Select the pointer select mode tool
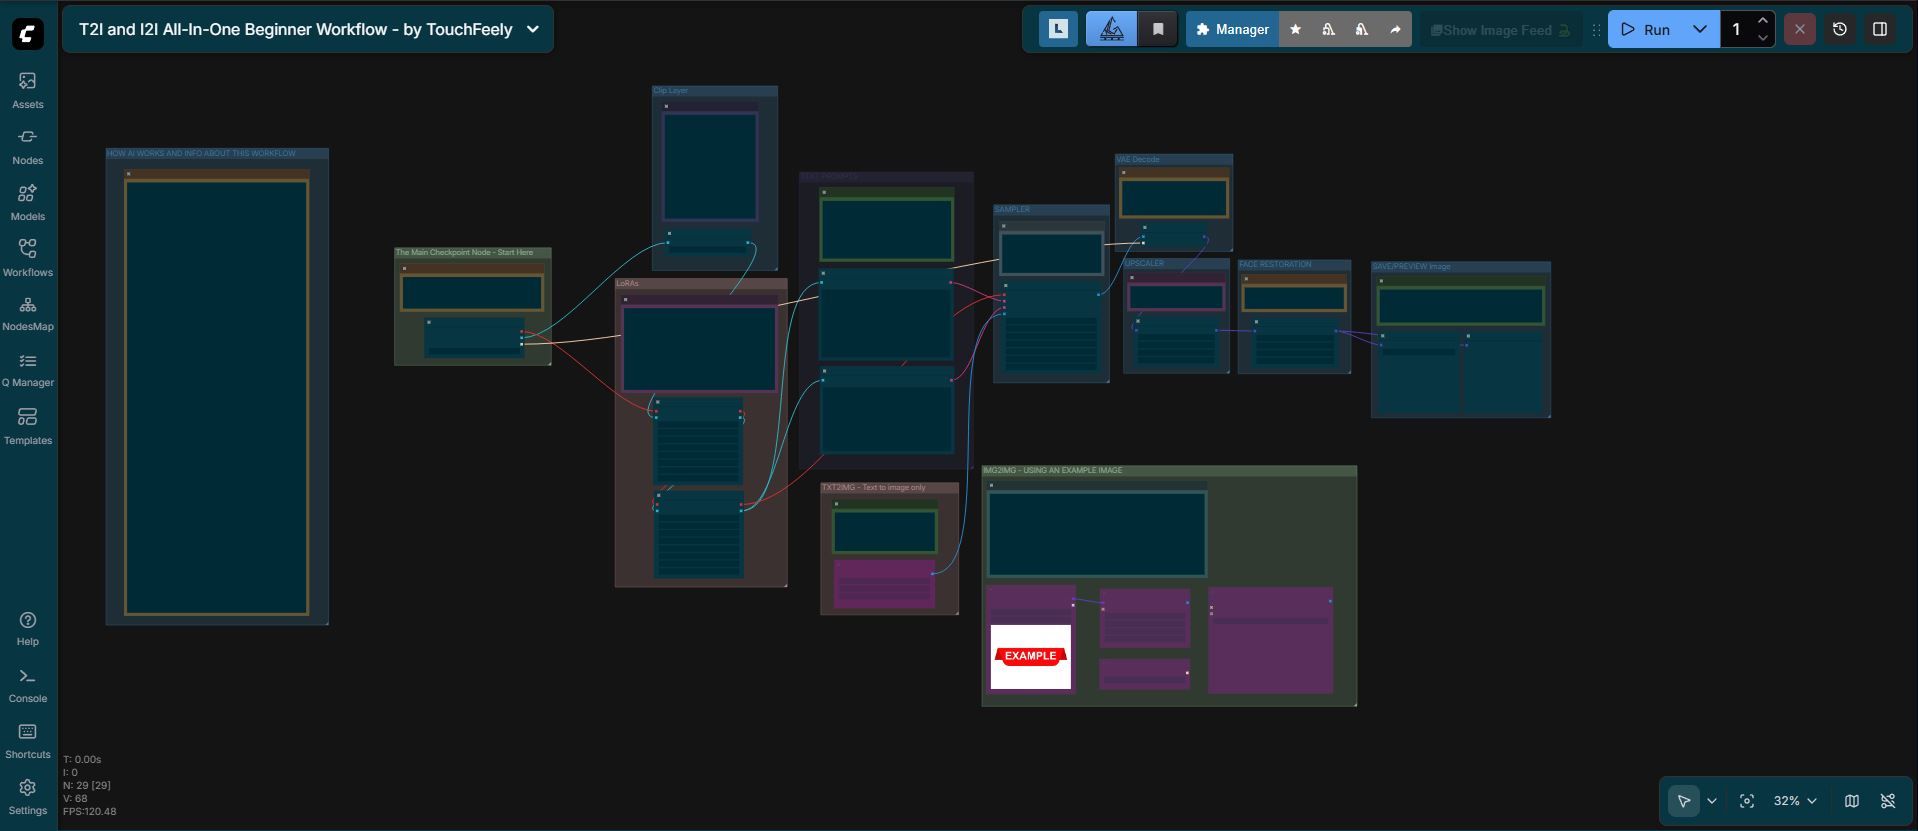The height and width of the screenshot is (831, 1918). (1684, 801)
